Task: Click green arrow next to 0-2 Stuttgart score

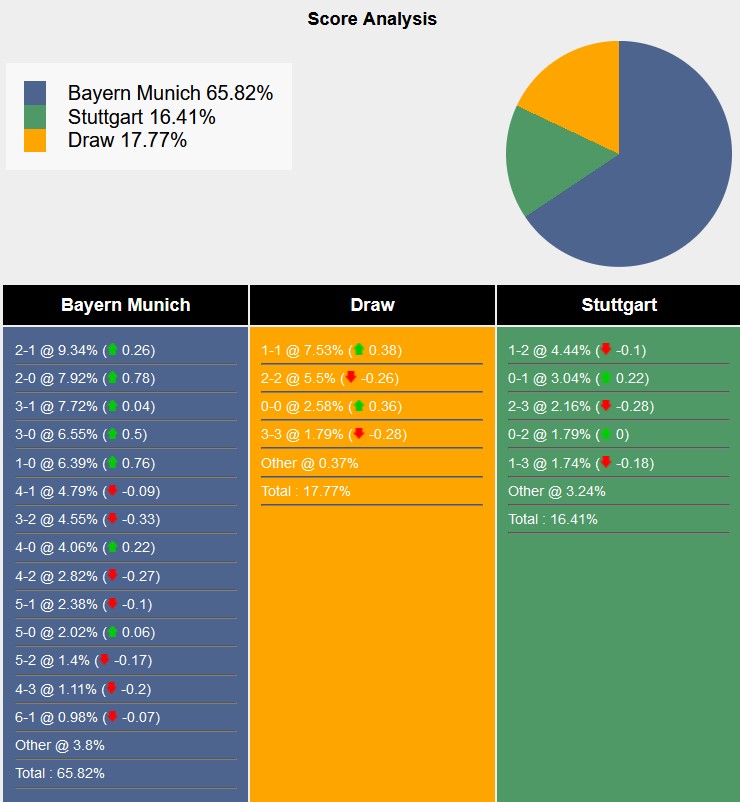Action: pyautogui.click(x=605, y=434)
